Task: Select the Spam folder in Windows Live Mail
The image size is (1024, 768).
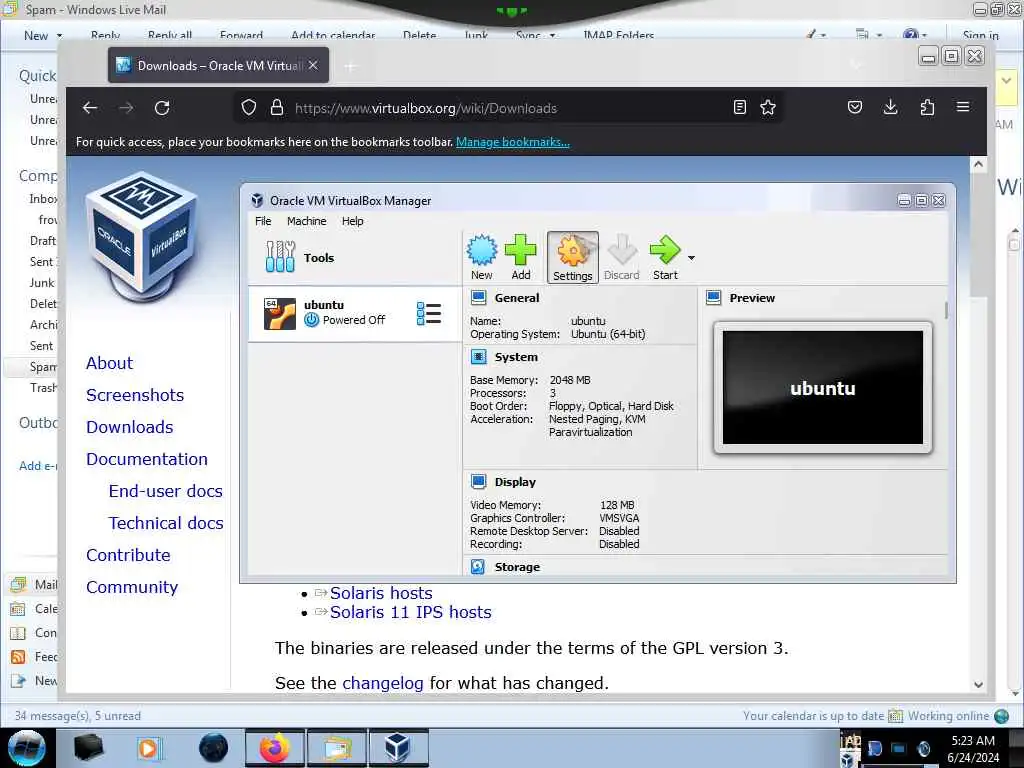Action: click(43, 367)
